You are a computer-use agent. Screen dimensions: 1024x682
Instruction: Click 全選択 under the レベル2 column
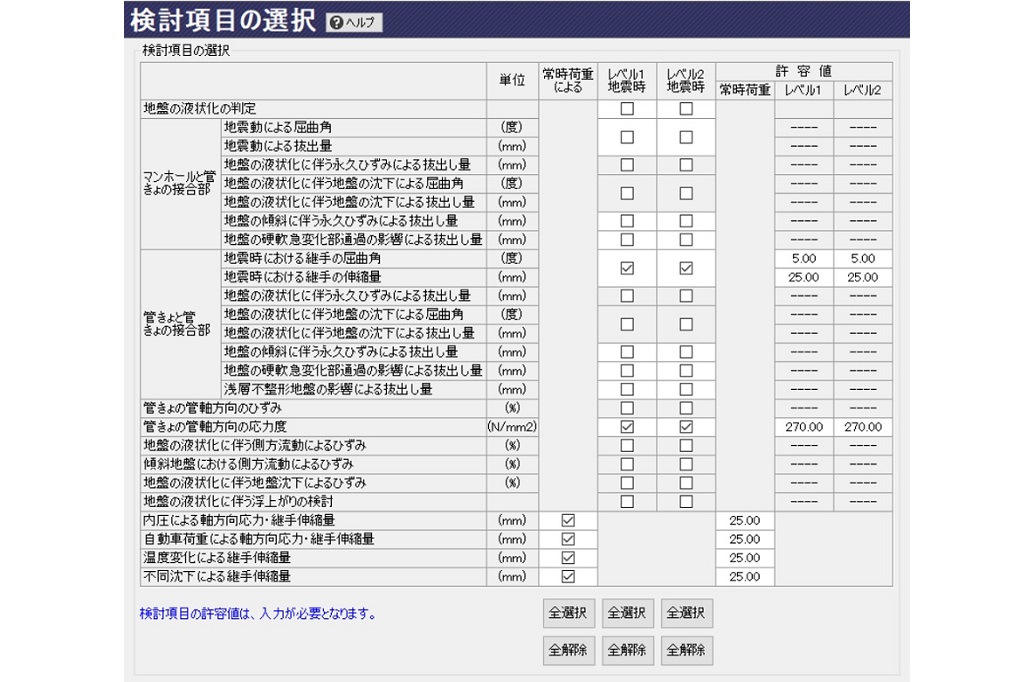(x=686, y=613)
